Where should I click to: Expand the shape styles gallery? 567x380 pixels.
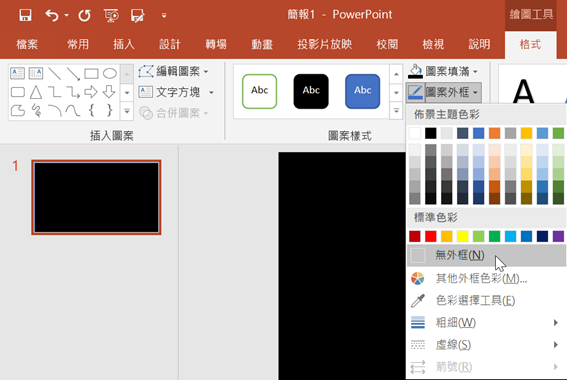point(396,111)
